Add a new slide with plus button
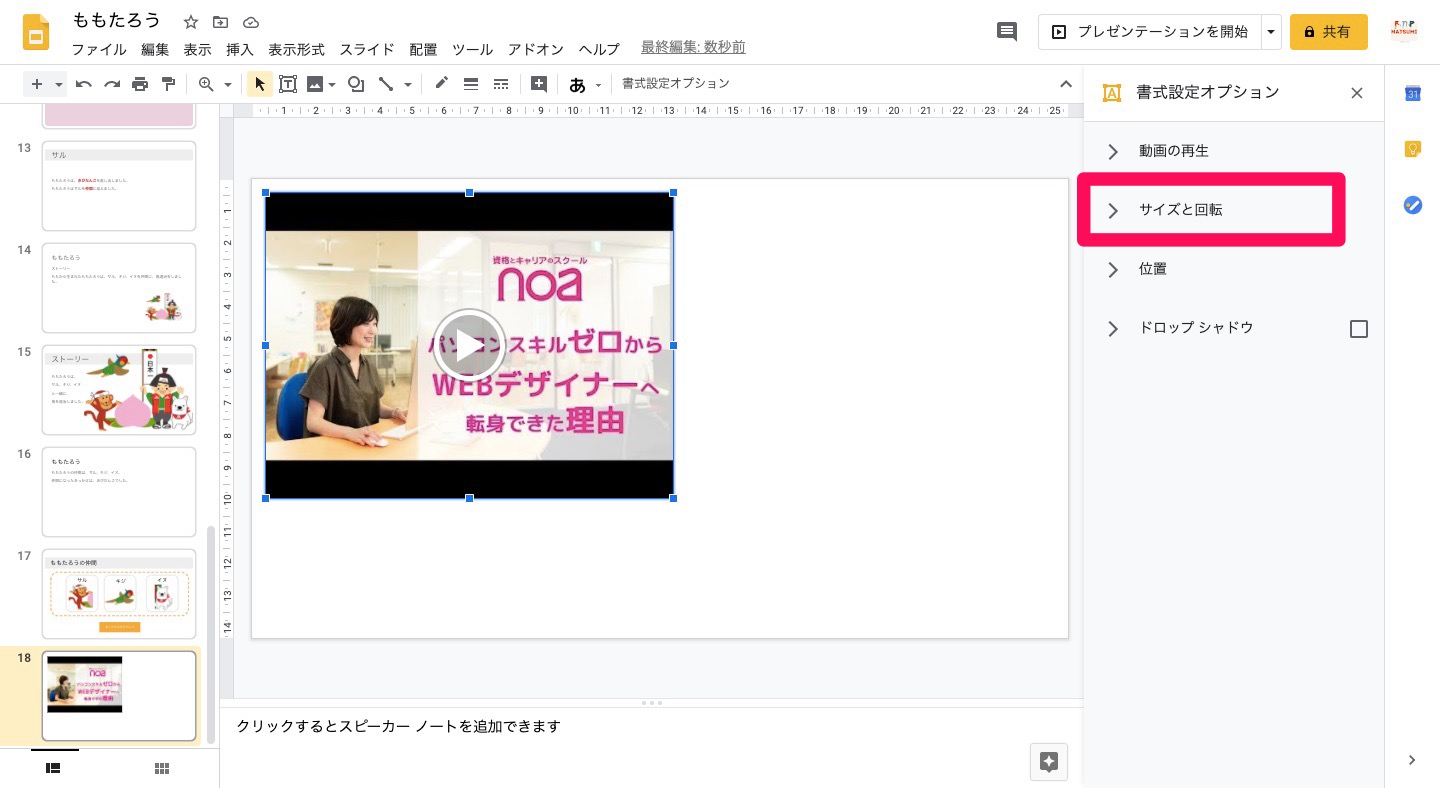Viewport: 1440px width, 788px height. pos(37,84)
